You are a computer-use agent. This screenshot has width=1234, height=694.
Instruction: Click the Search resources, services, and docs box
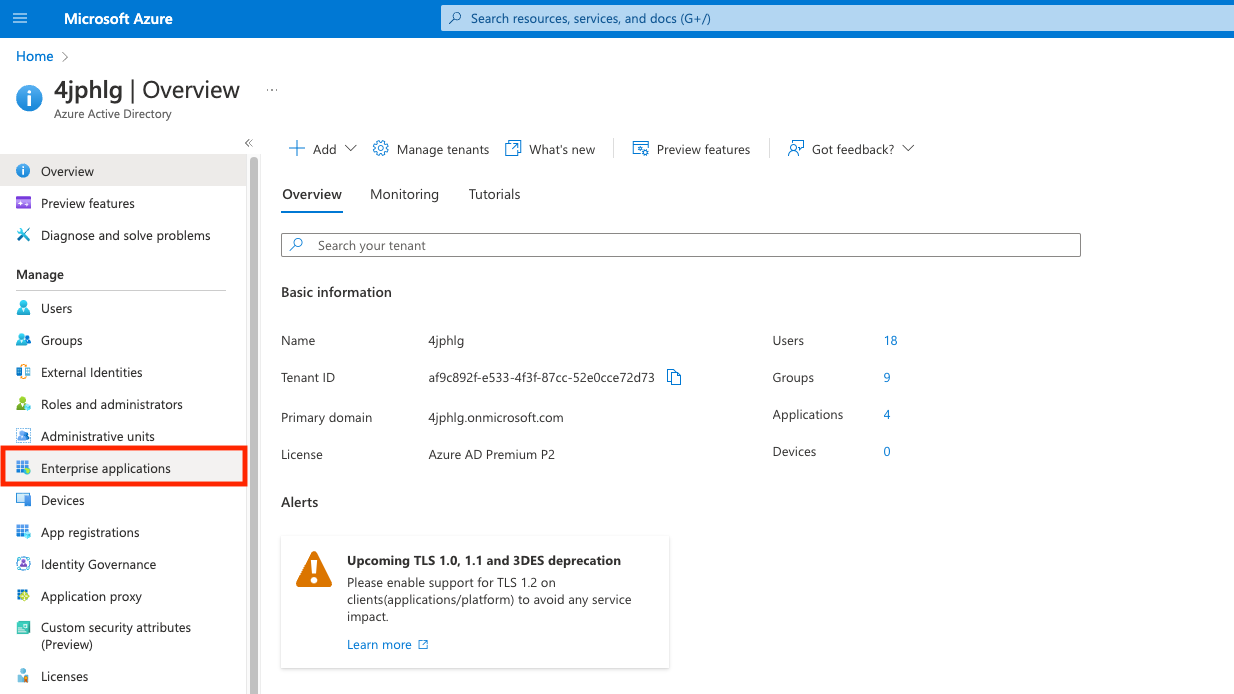click(x=837, y=18)
